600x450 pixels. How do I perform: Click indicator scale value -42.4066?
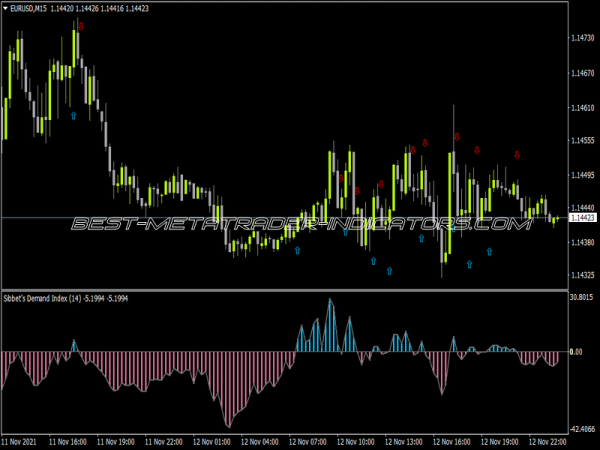[x=582, y=429]
